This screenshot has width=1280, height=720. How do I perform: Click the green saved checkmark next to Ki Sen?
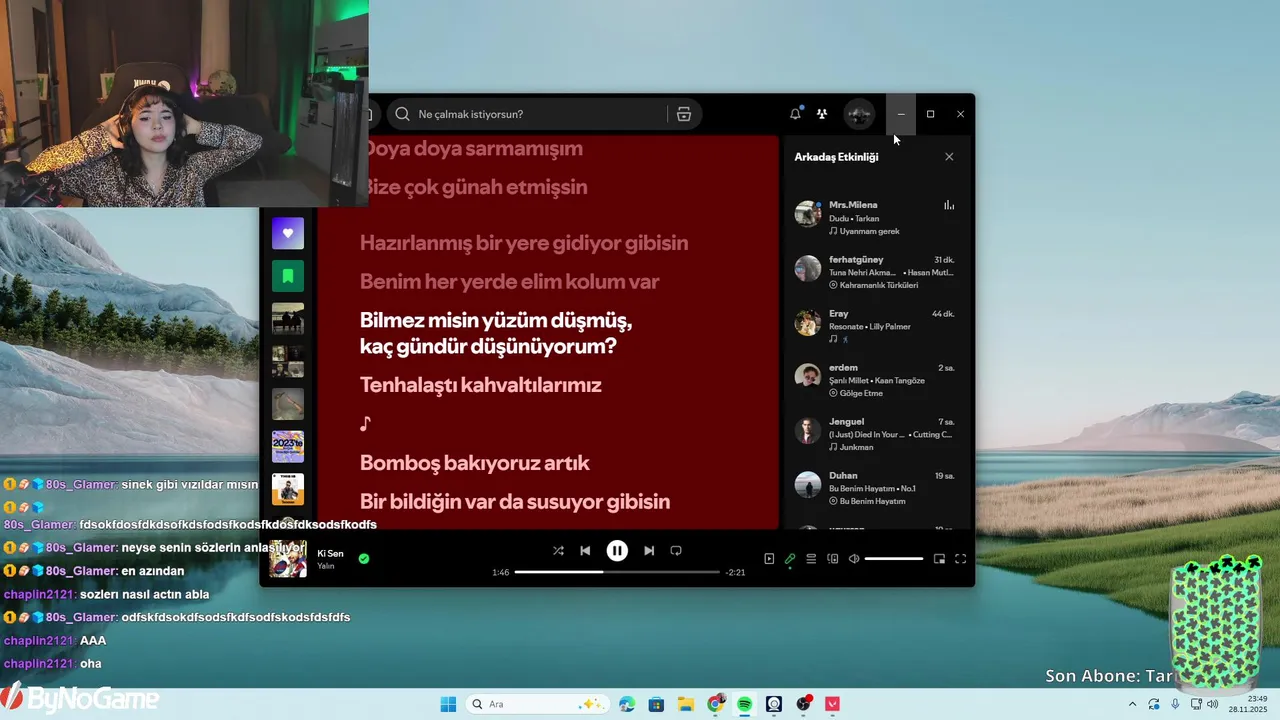(x=364, y=559)
